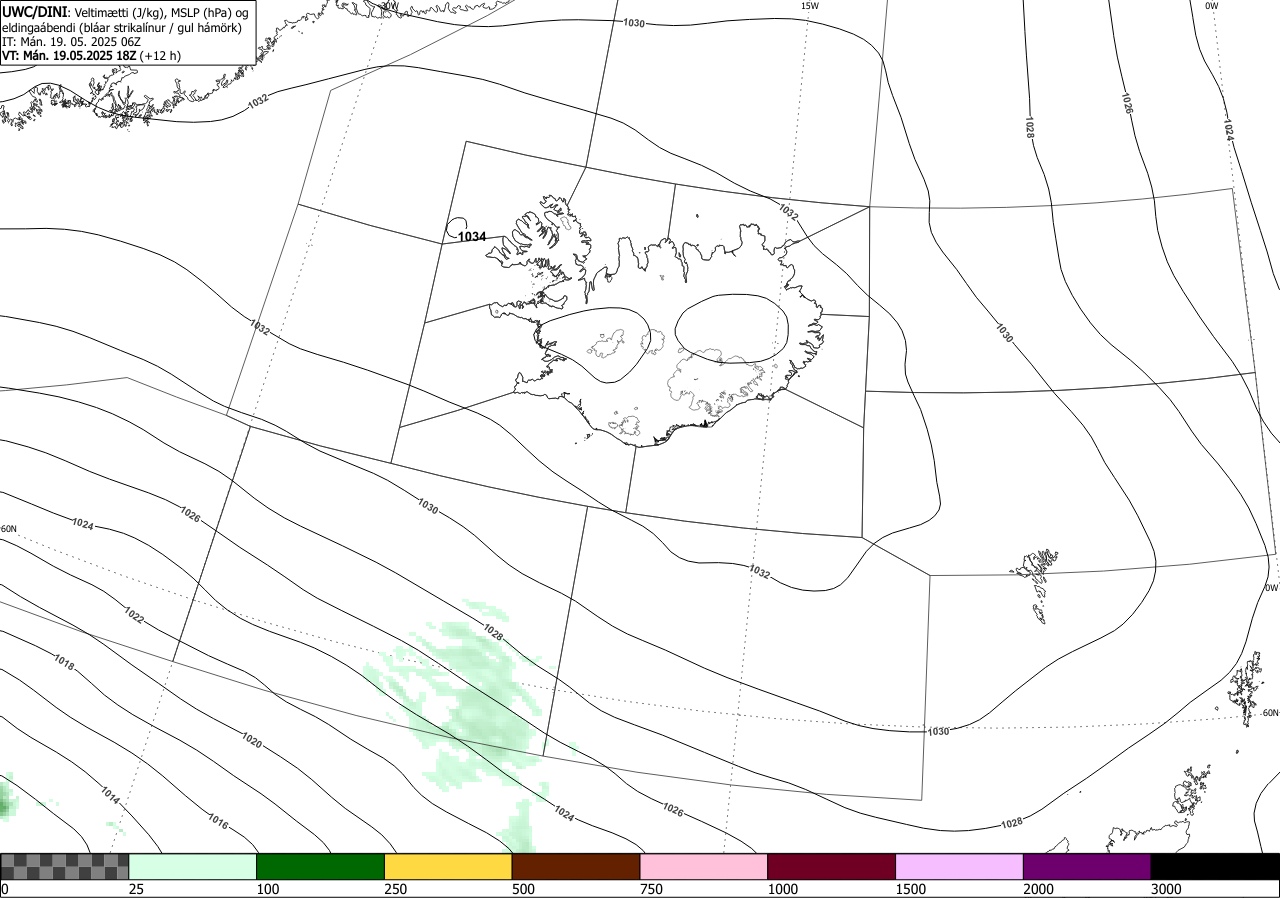This screenshot has height=898, width=1280.
Task: Select the light green 25–100 legend swatch
Action: pos(193,866)
